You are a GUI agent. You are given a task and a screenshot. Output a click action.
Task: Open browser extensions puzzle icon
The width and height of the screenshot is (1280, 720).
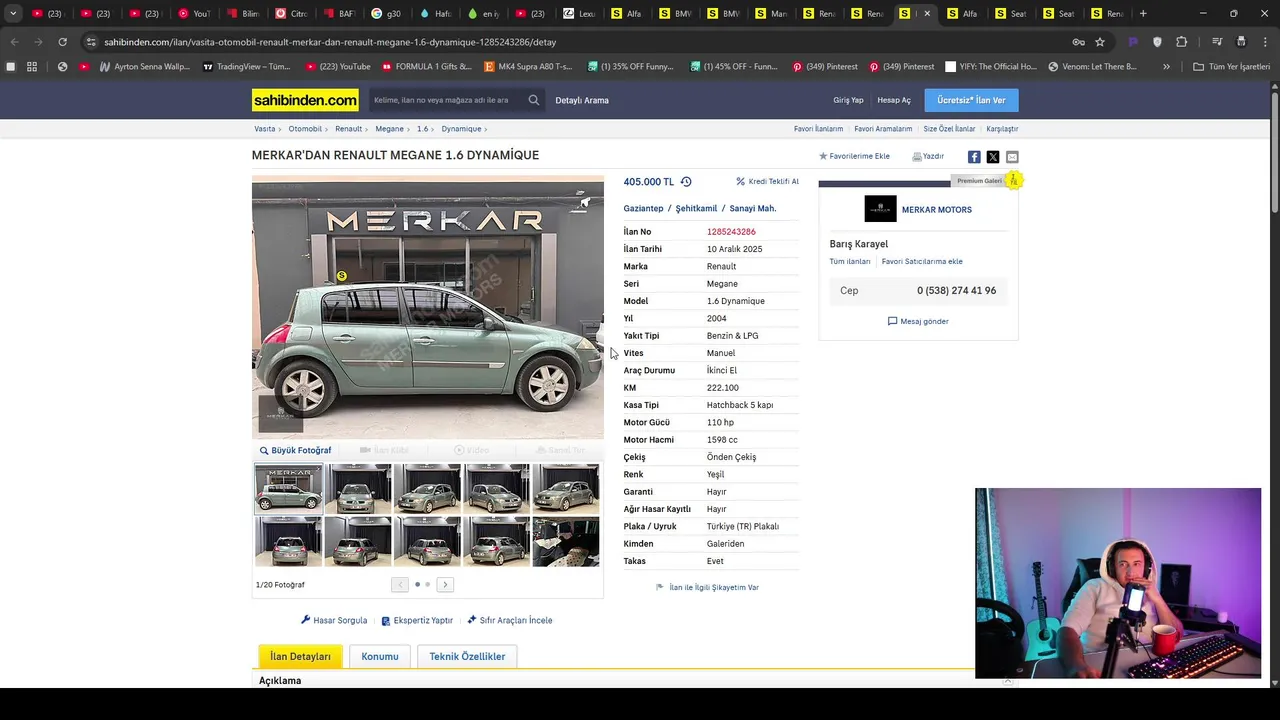(x=1182, y=42)
